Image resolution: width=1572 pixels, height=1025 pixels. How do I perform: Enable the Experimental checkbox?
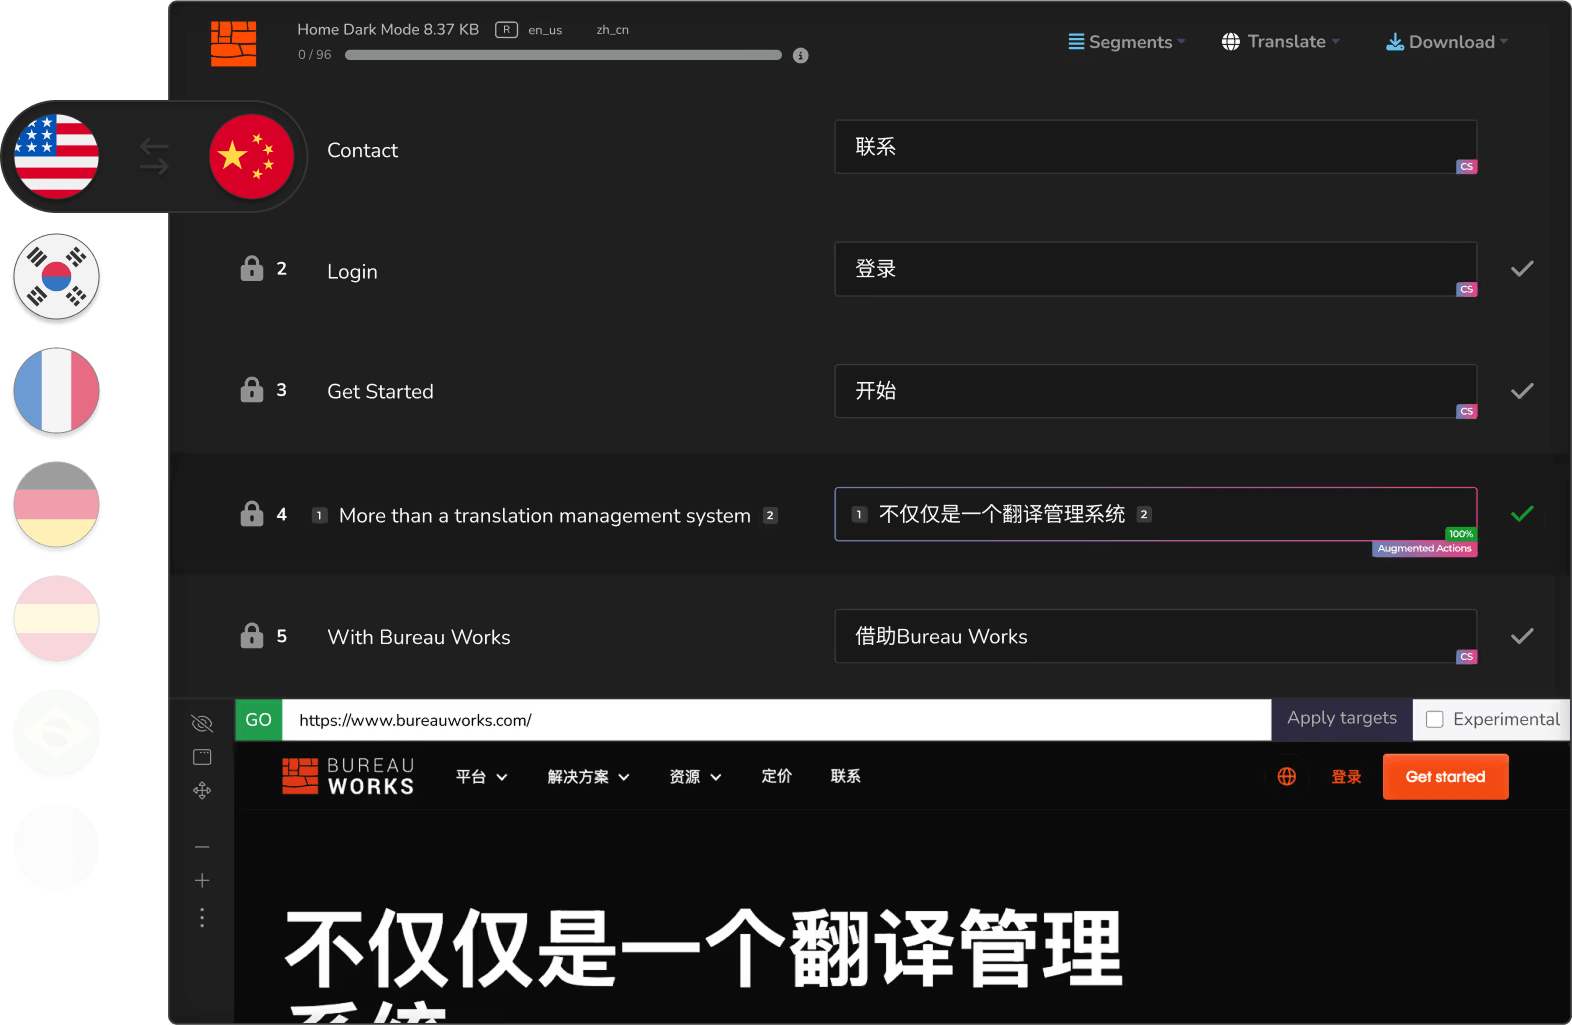click(1435, 719)
